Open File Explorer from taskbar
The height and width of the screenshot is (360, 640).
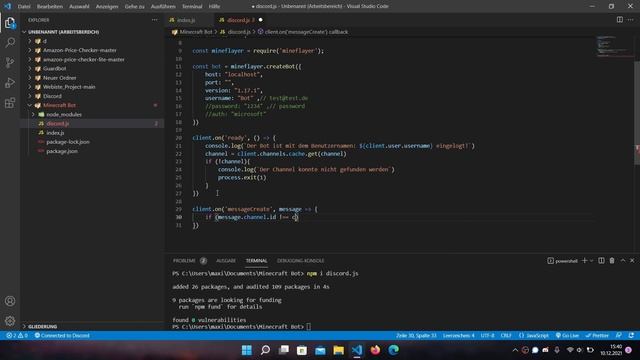pyautogui.click(x=338, y=350)
